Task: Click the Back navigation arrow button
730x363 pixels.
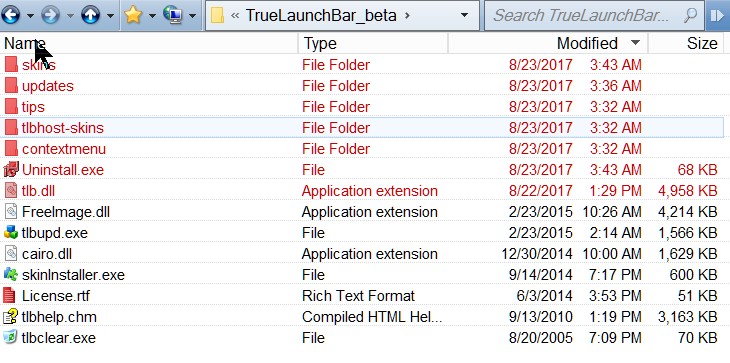Action: [11, 15]
